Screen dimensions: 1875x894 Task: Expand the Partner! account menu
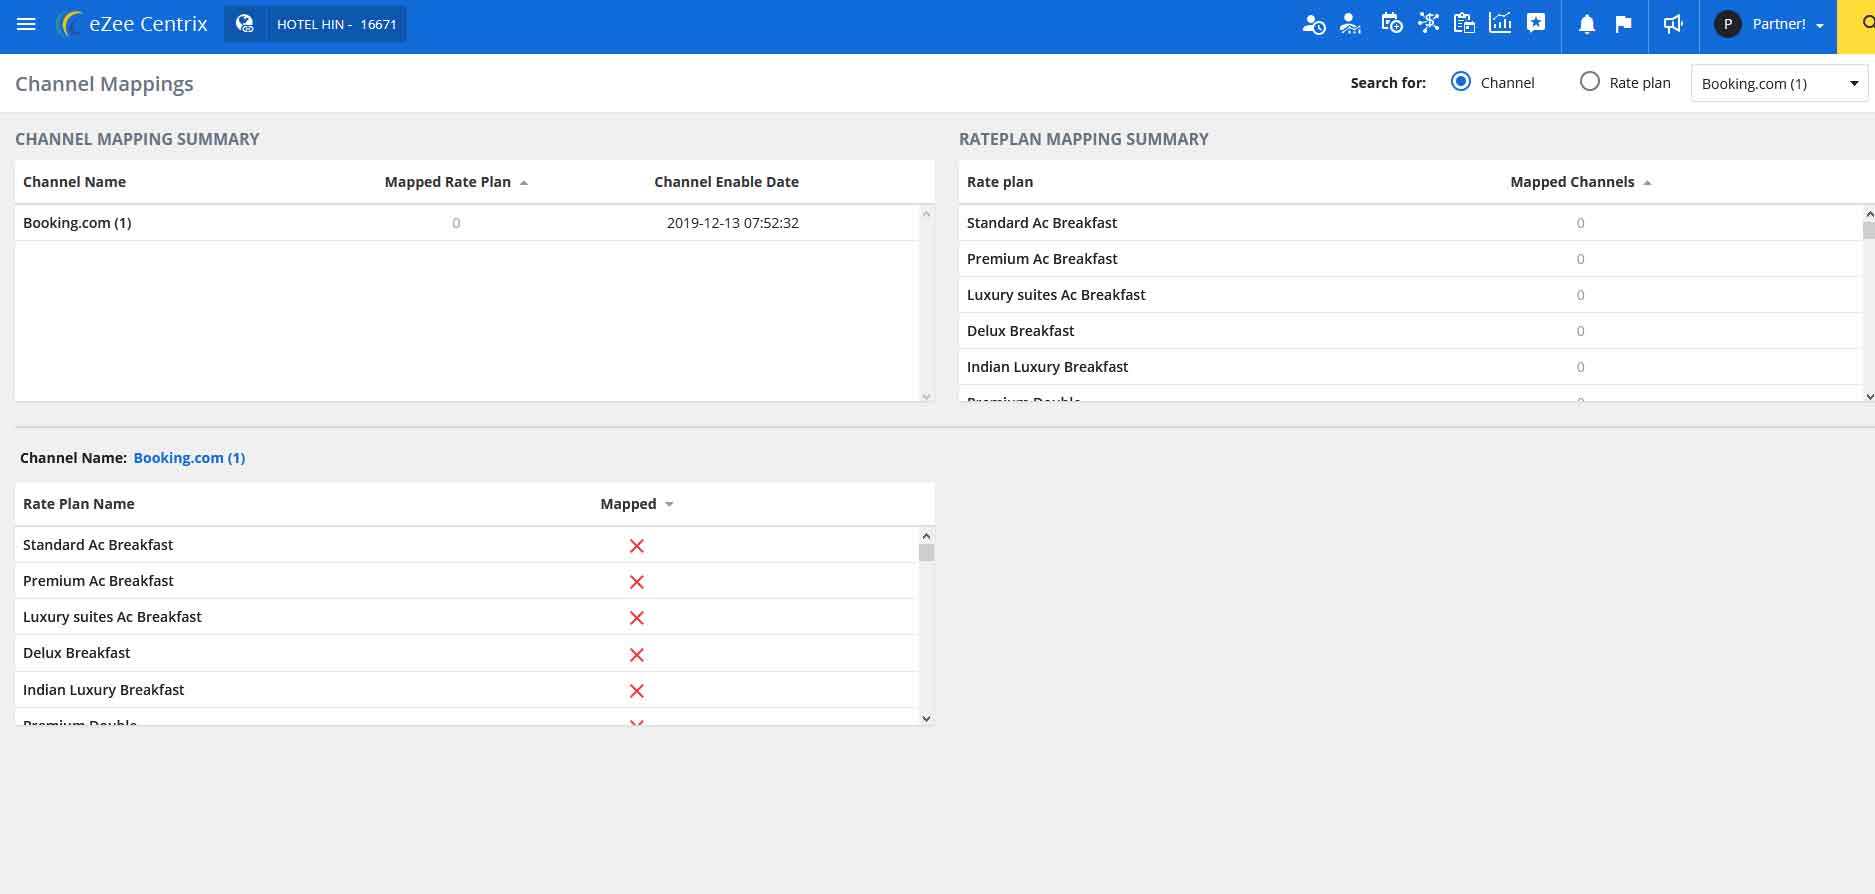point(1788,25)
